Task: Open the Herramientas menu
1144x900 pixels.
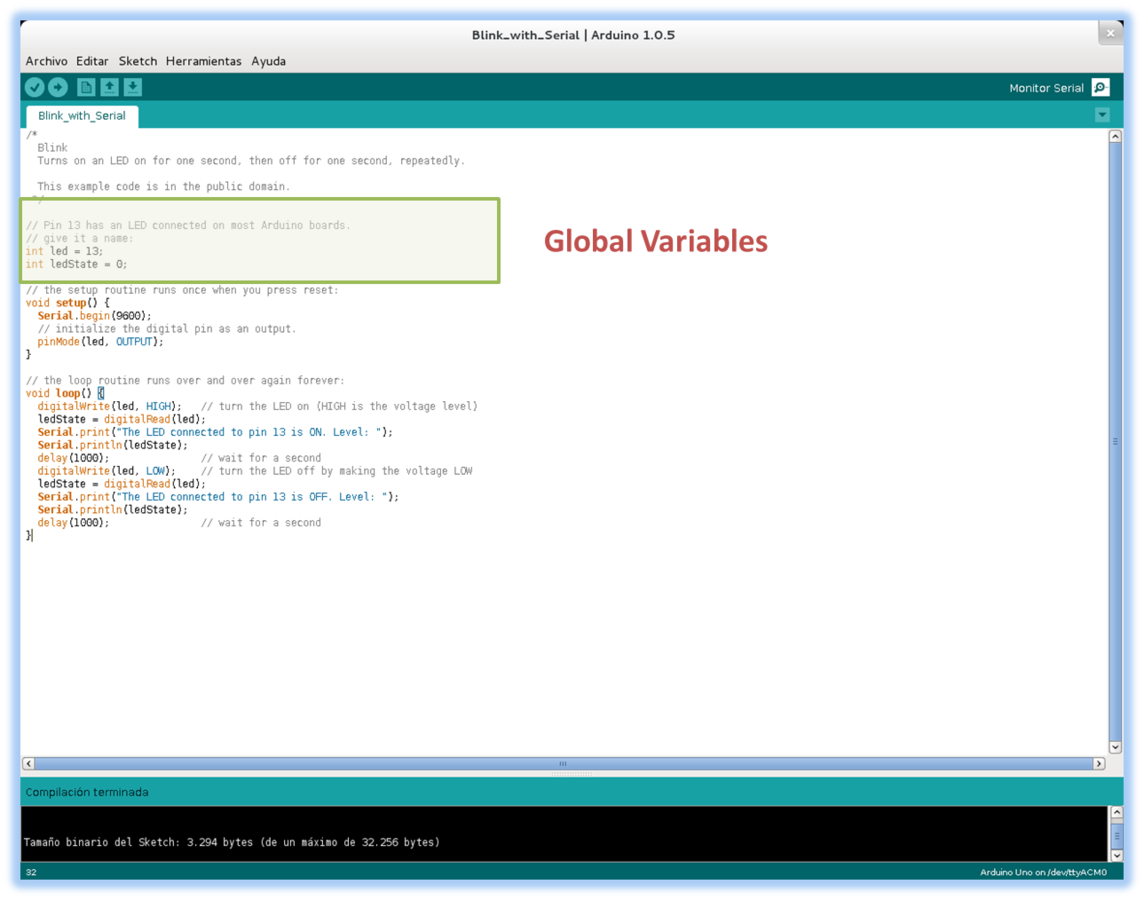Action: 204,61
